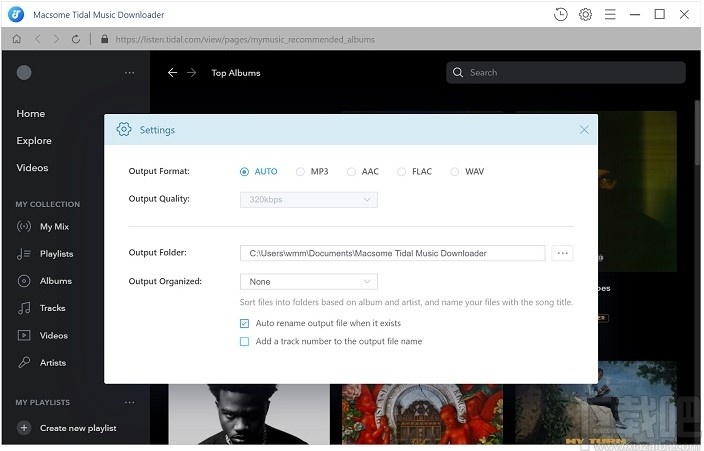
Task: Open Output Organized None dropdown
Action: (x=309, y=282)
